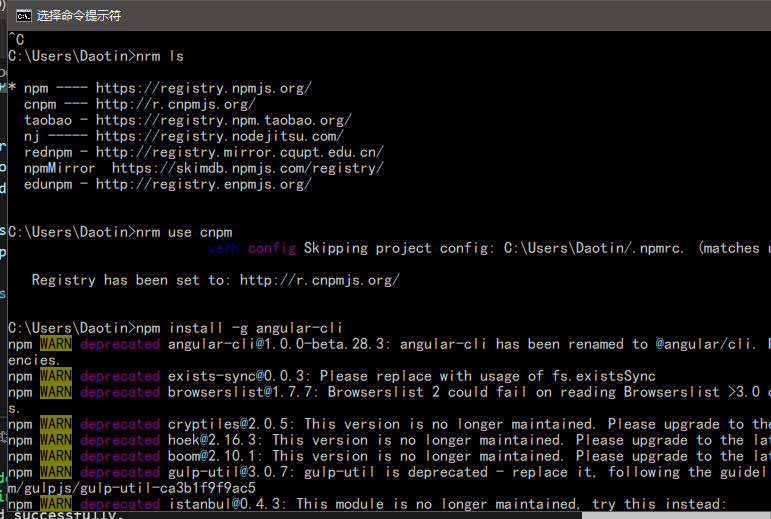
Task: Click the rednpm cqupt mirror URL
Action: tap(239, 152)
